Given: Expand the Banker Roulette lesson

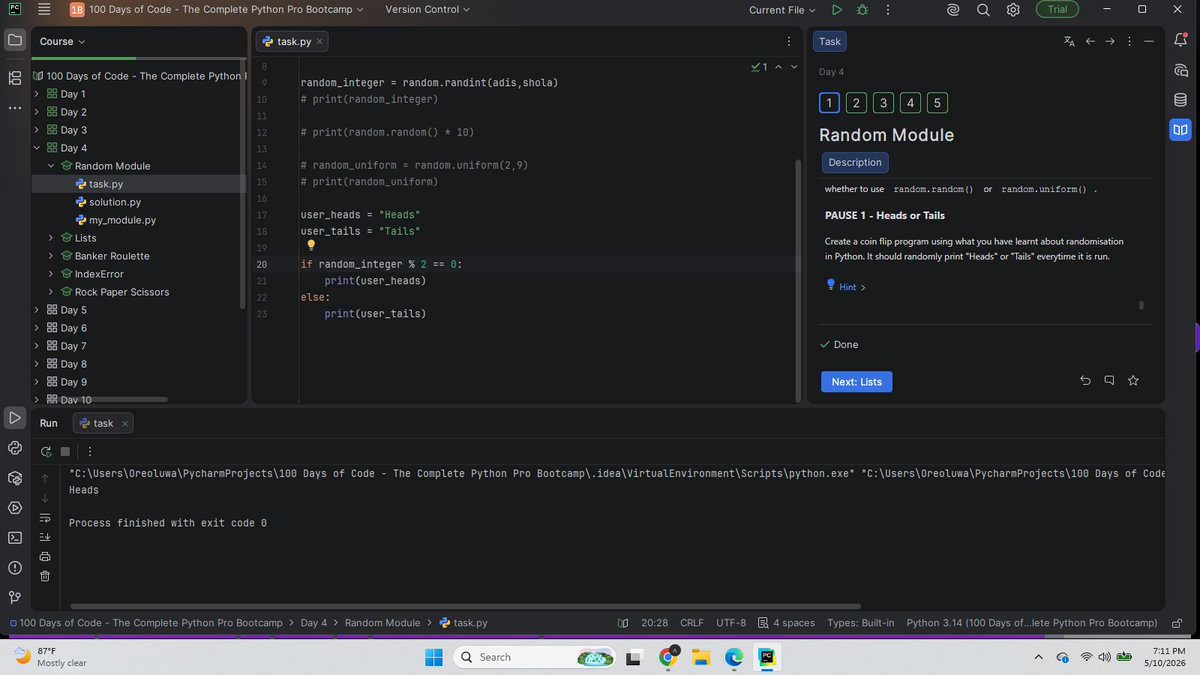Looking at the screenshot, I should pyautogui.click(x=51, y=256).
